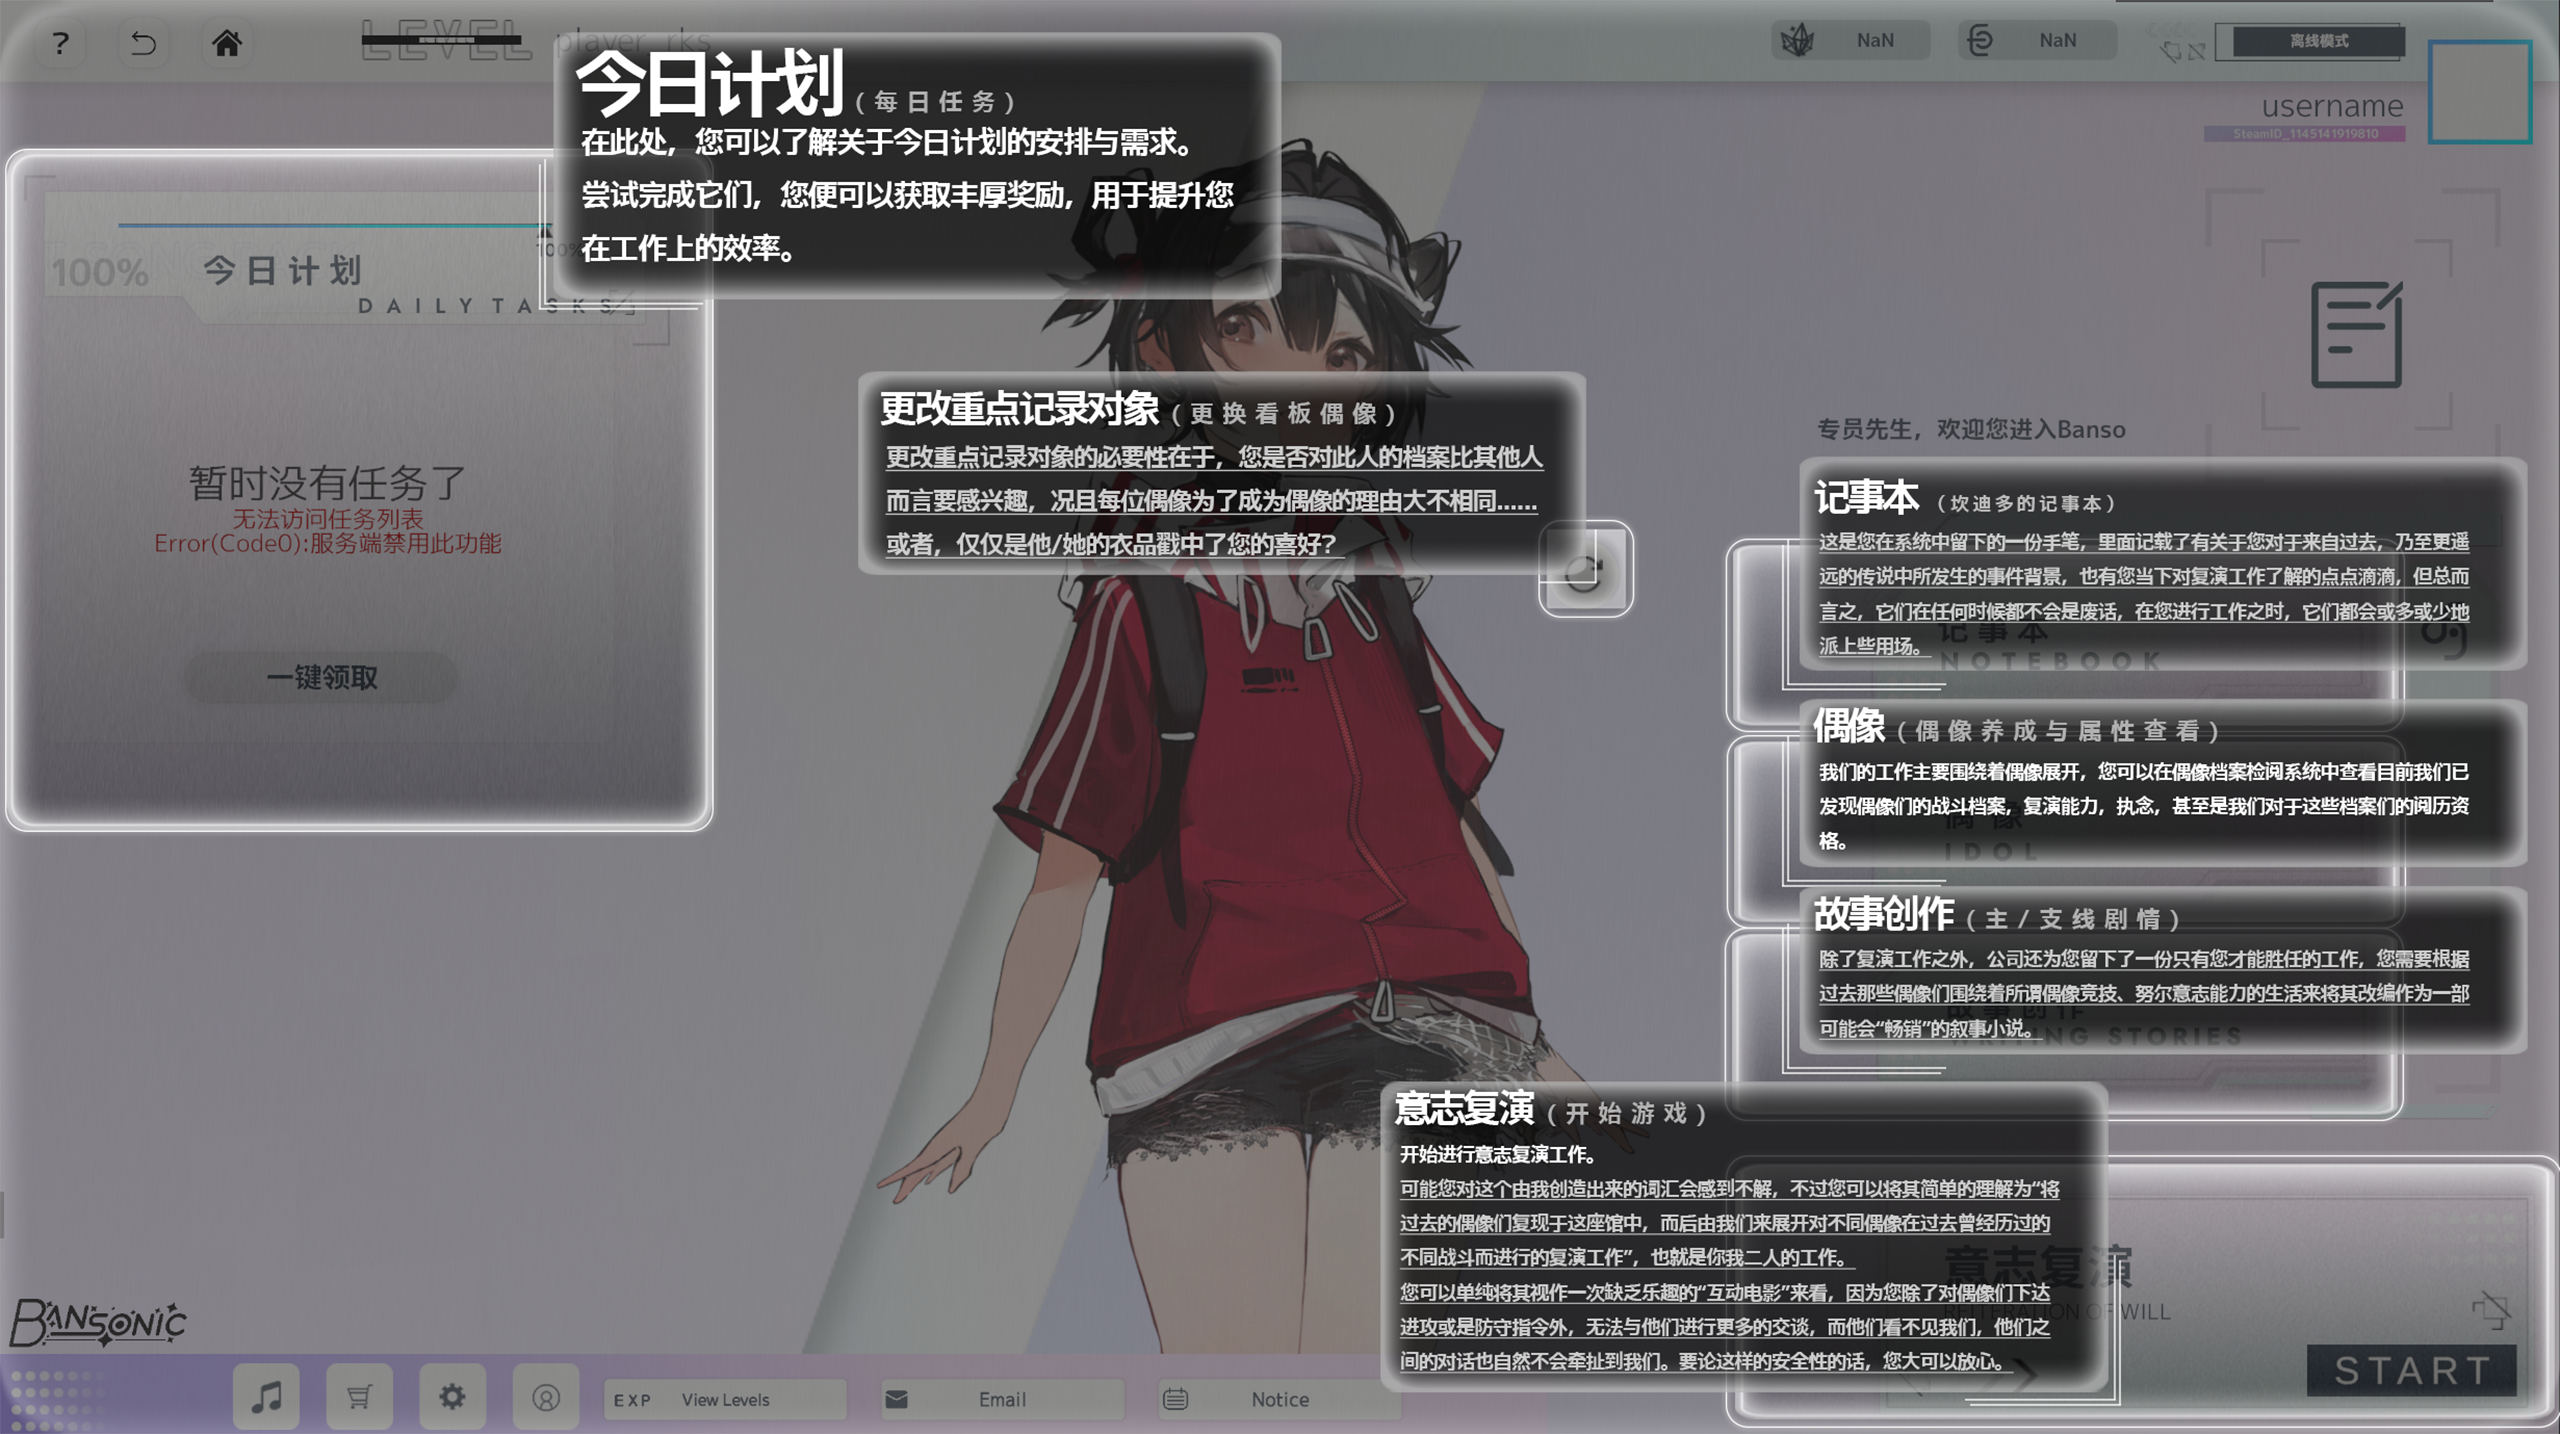
Task: Click the Error(Code0) red error text
Action: (x=327, y=543)
